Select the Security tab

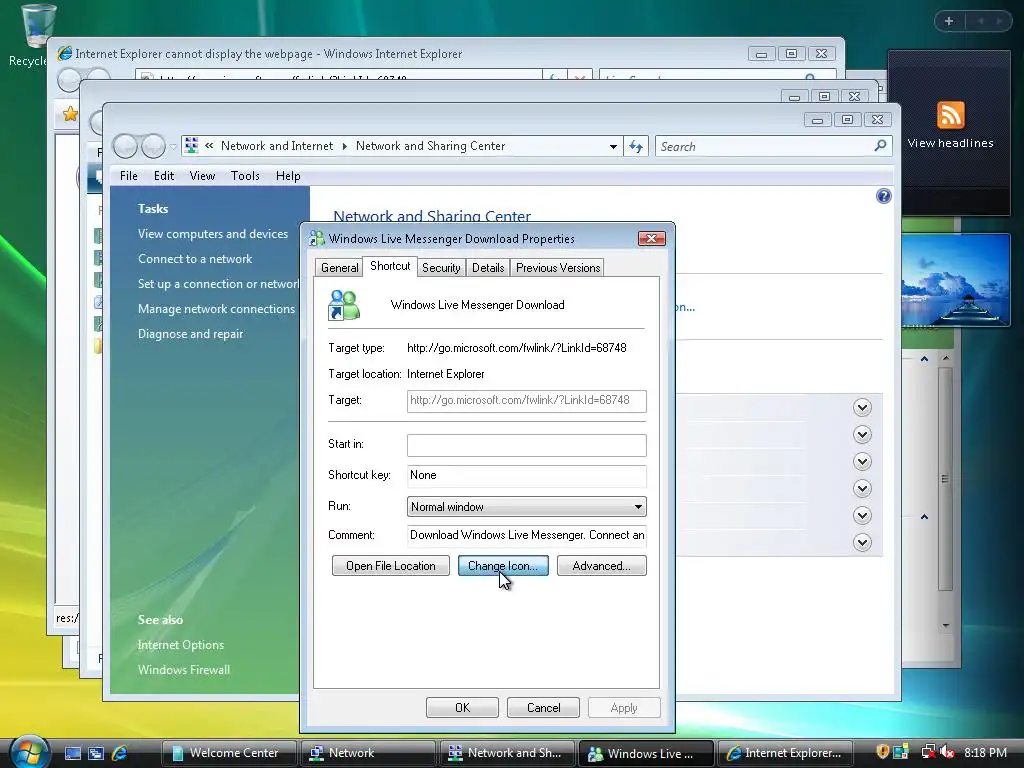[x=441, y=268]
